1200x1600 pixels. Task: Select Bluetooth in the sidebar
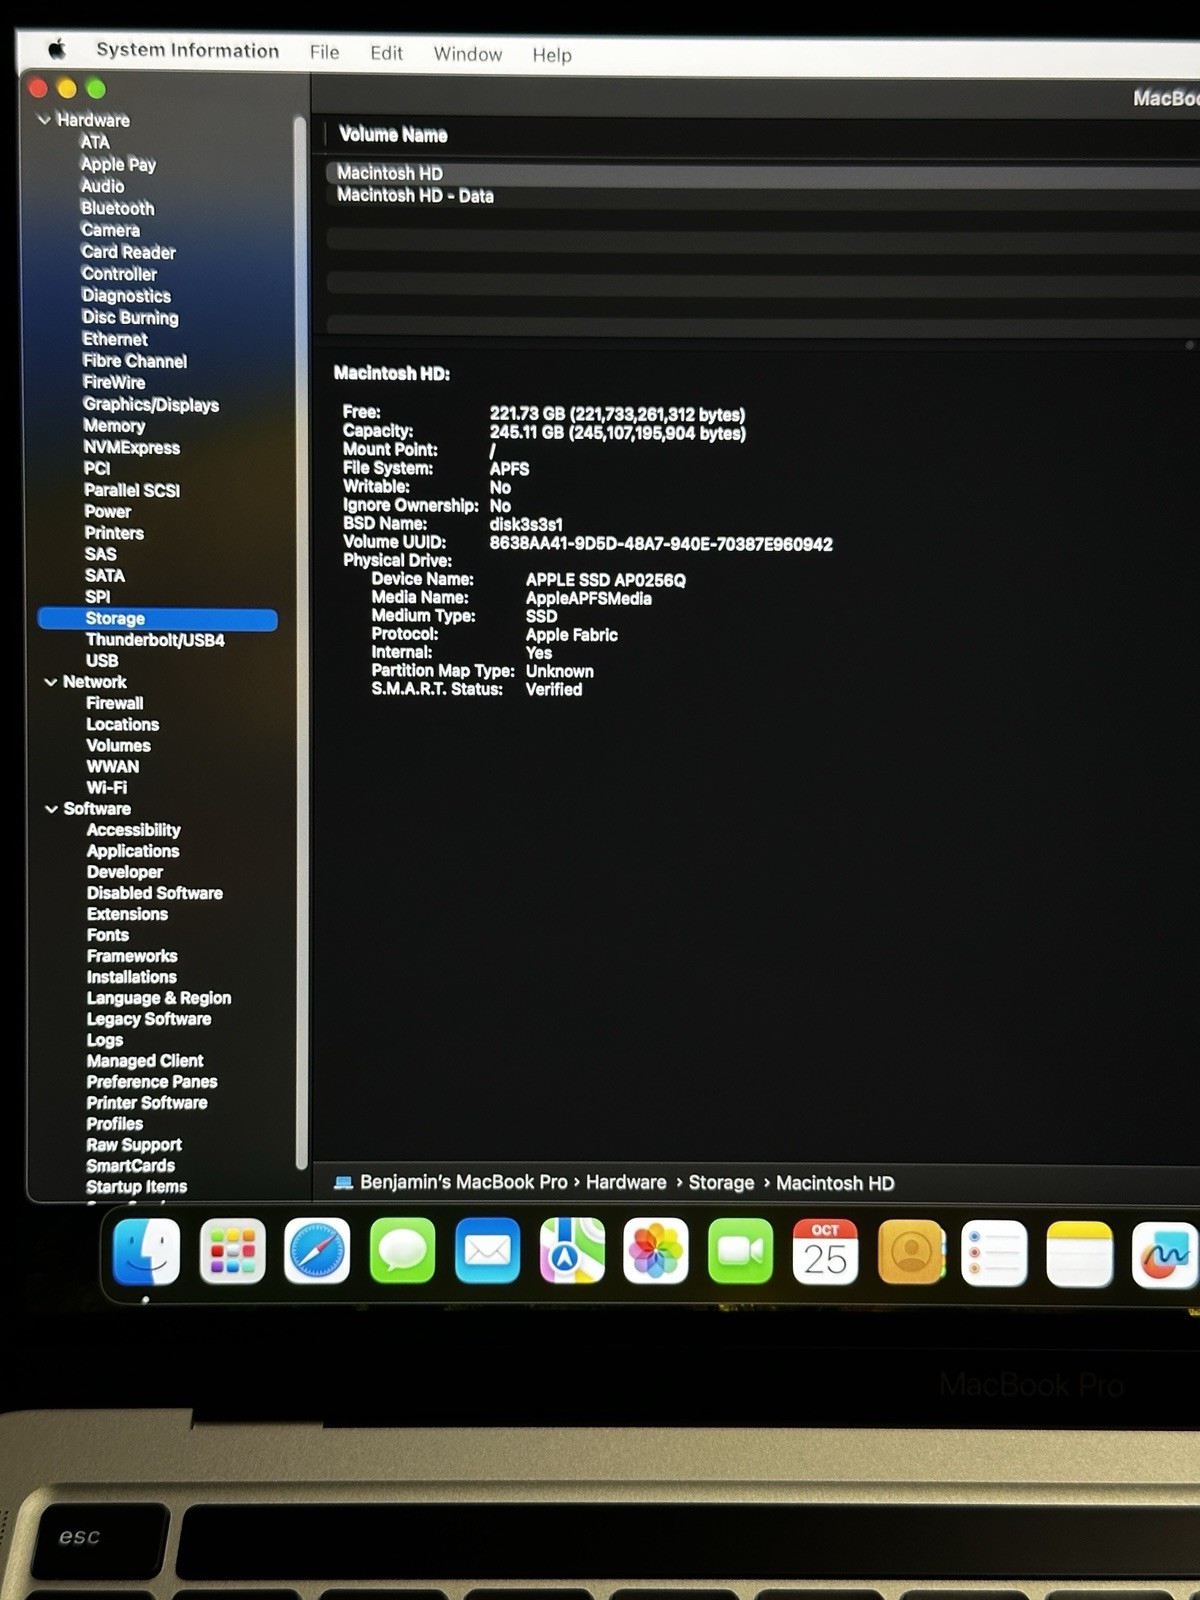(x=118, y=208)
